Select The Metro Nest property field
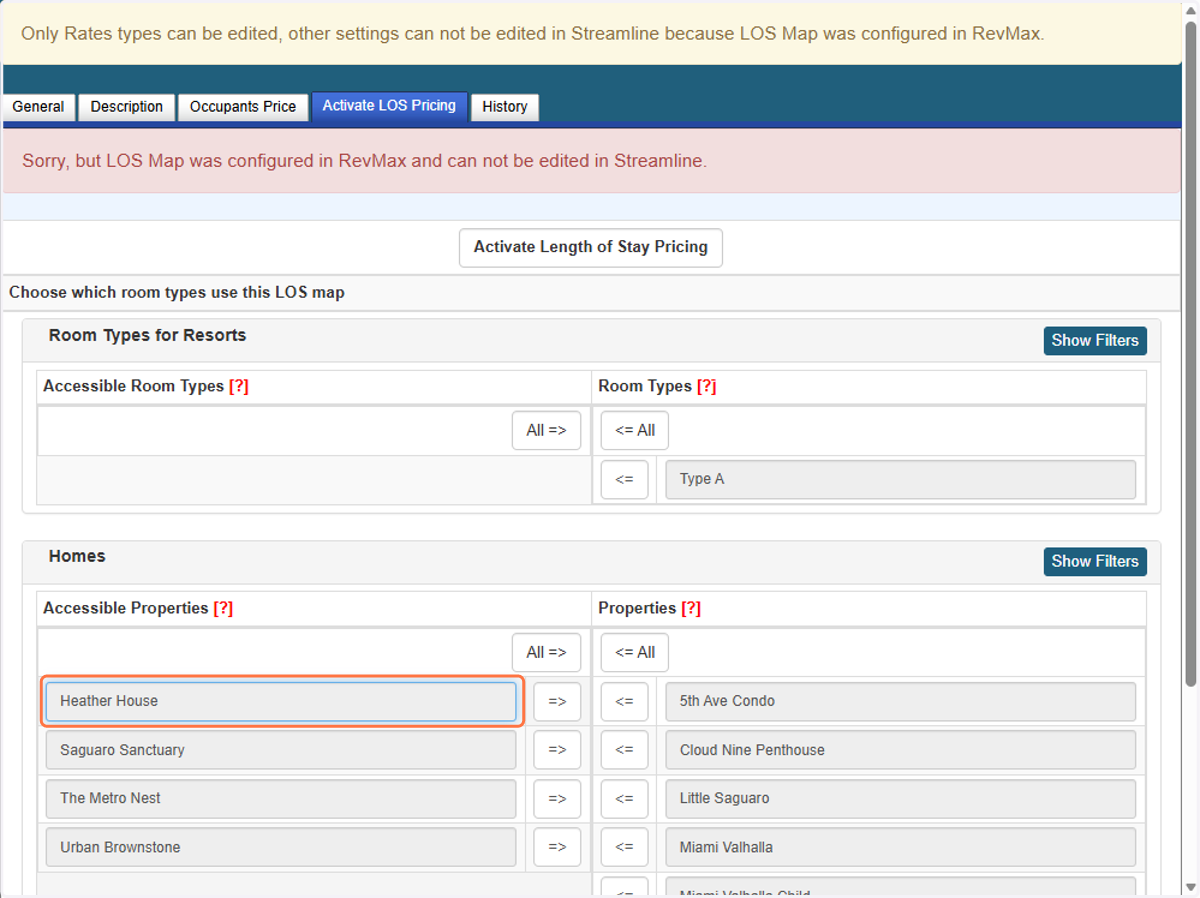The image size is (1200, 898). [x=281, y=798]
